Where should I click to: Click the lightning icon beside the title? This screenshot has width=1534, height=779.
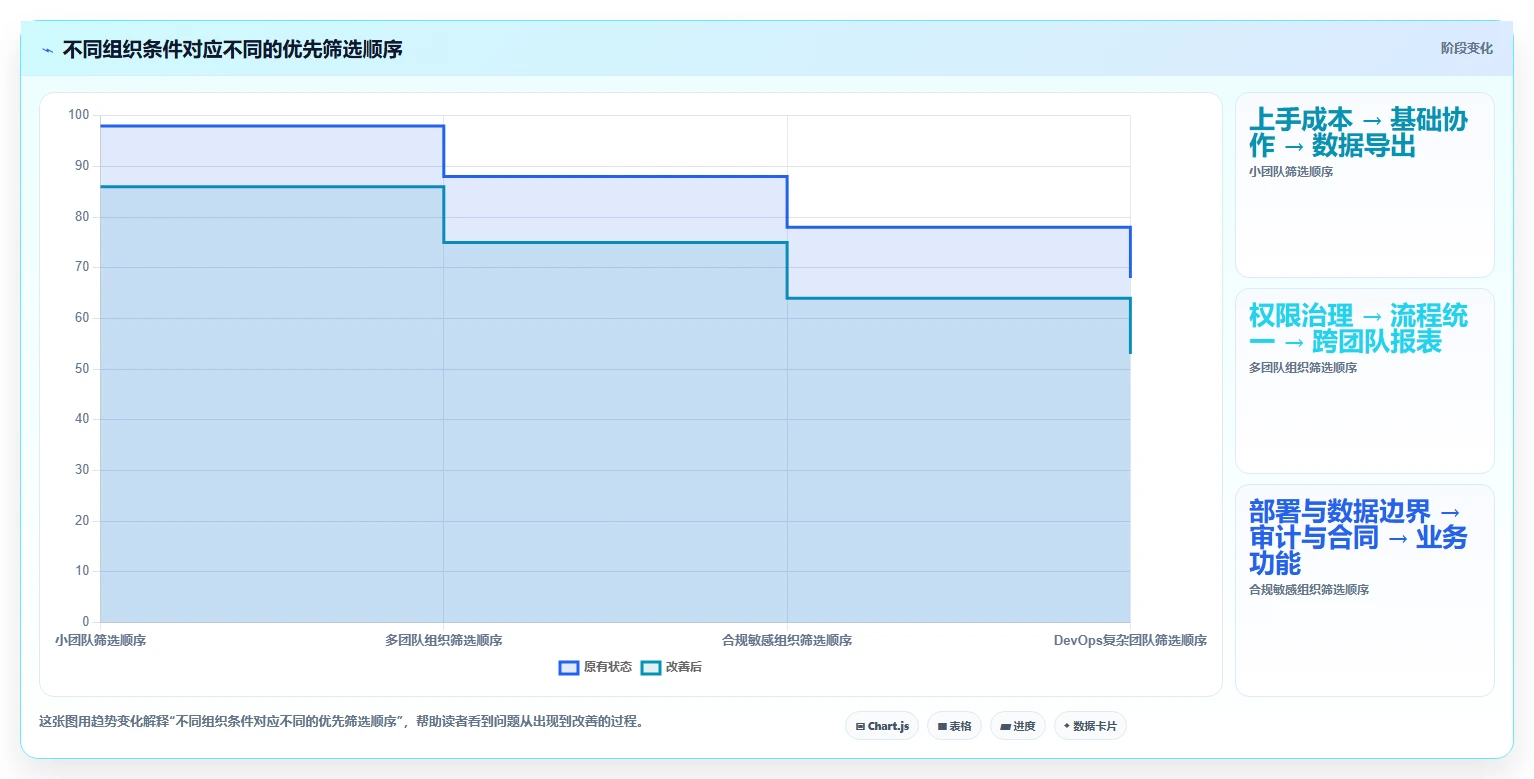48,50
